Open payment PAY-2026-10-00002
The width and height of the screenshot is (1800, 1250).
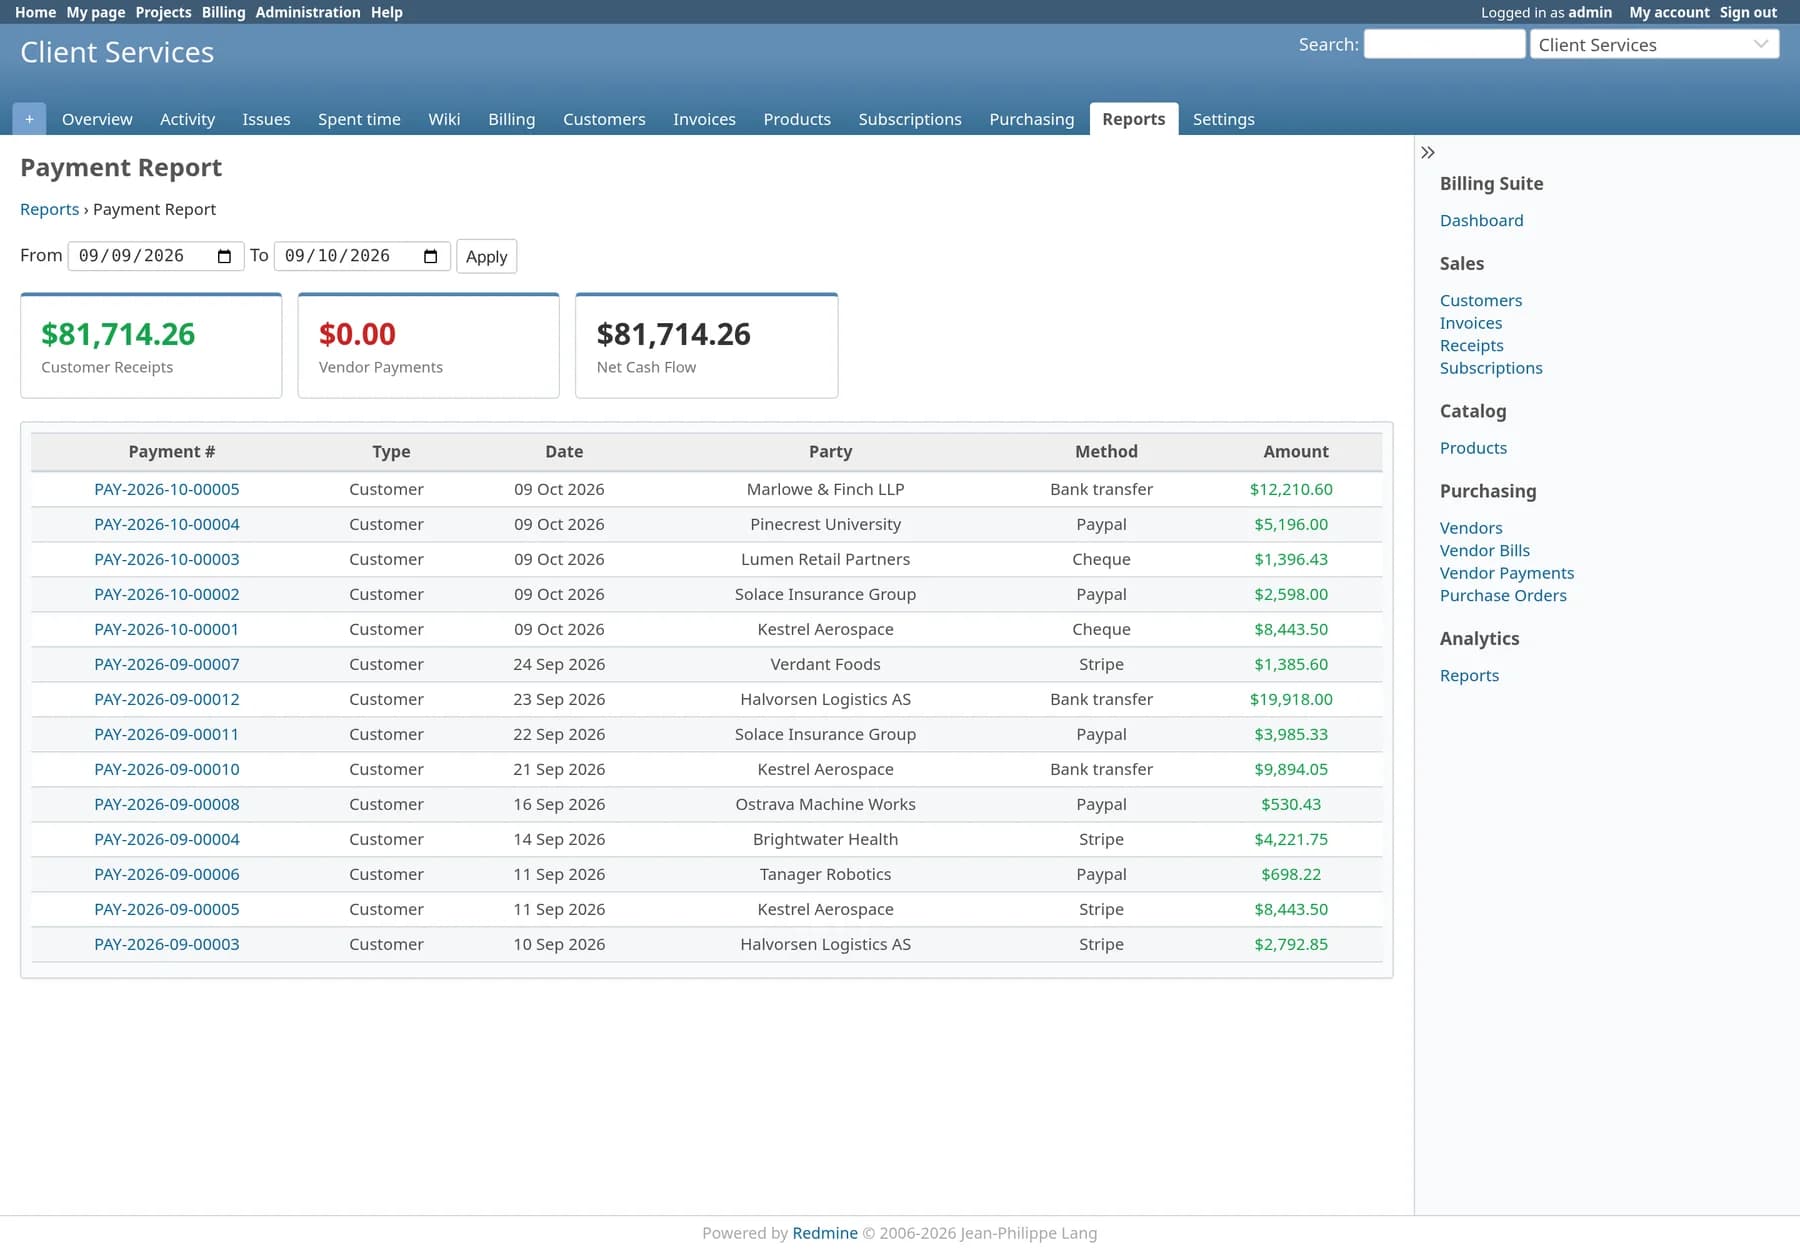[x=166, y=594]
